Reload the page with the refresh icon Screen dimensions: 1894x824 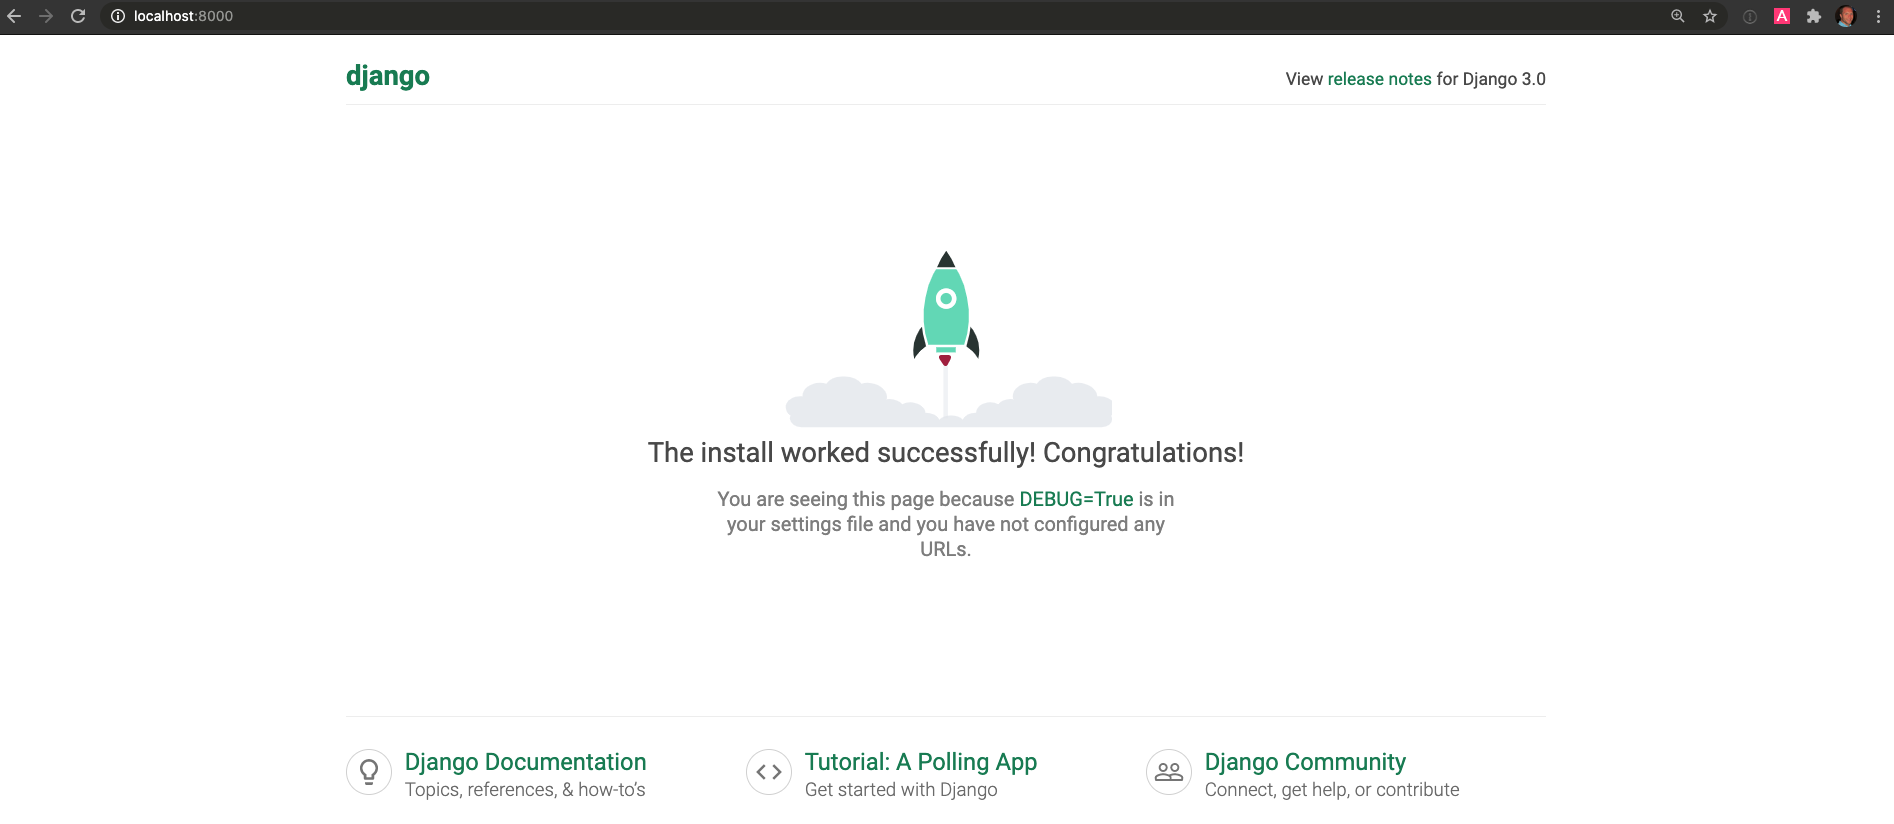(x=78, y=16)
